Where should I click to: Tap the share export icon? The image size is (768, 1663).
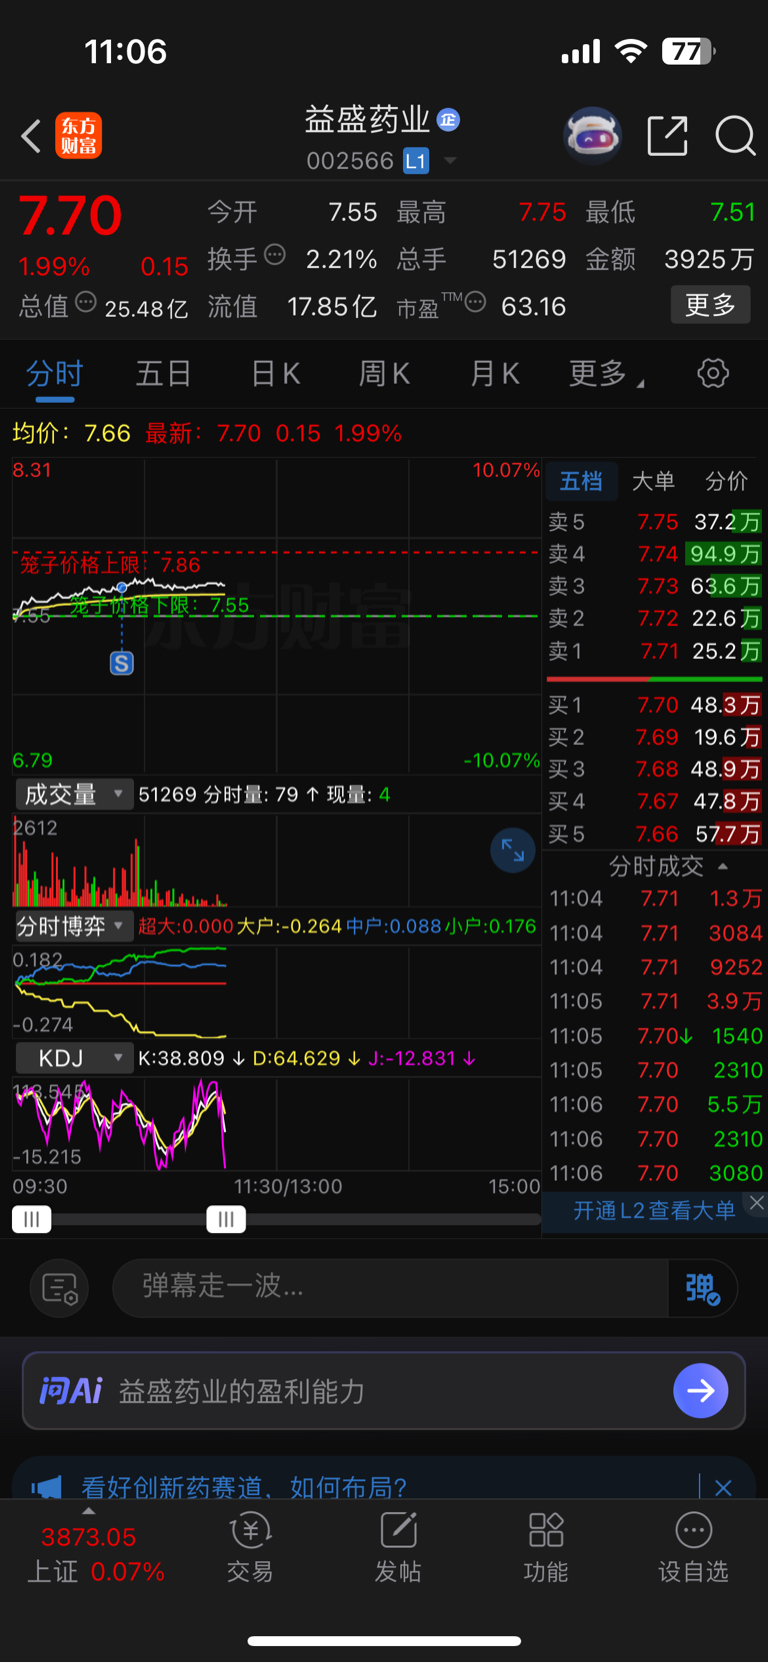667,135
